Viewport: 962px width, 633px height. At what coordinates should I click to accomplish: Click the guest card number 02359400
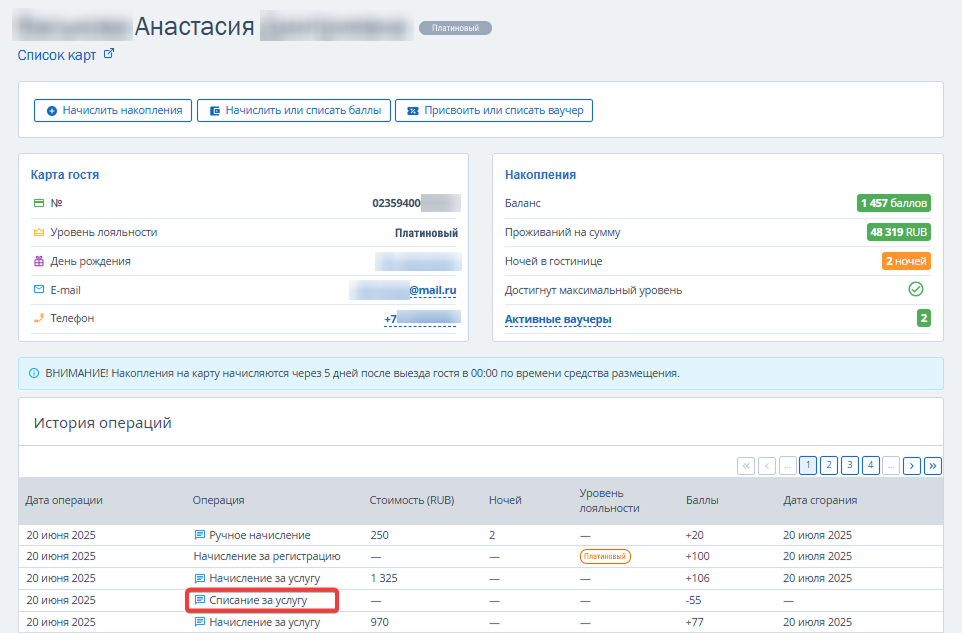click(396, 203)
